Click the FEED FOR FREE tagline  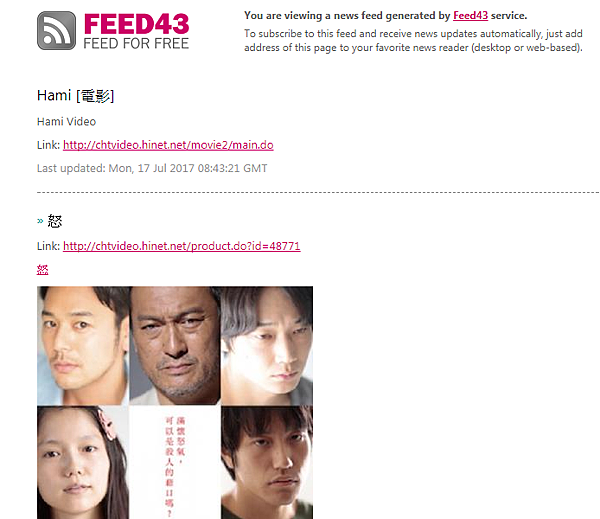[x=136, y=44]
